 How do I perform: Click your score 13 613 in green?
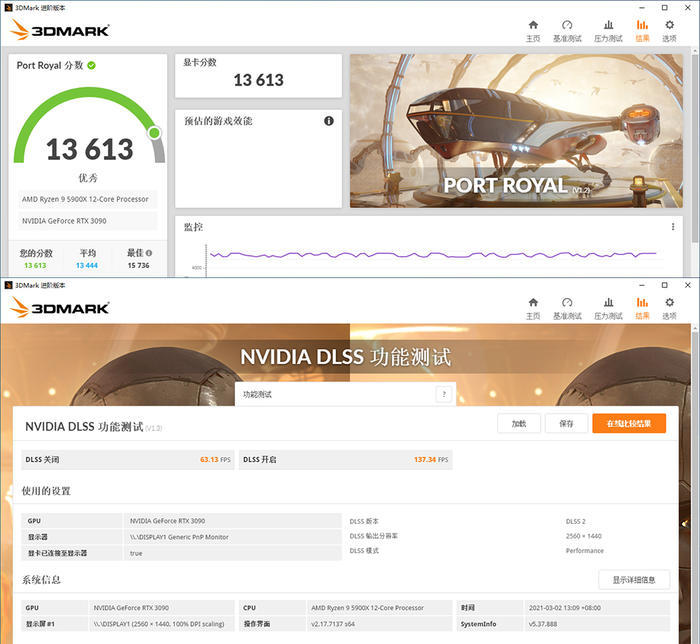(x=35, y=266)
